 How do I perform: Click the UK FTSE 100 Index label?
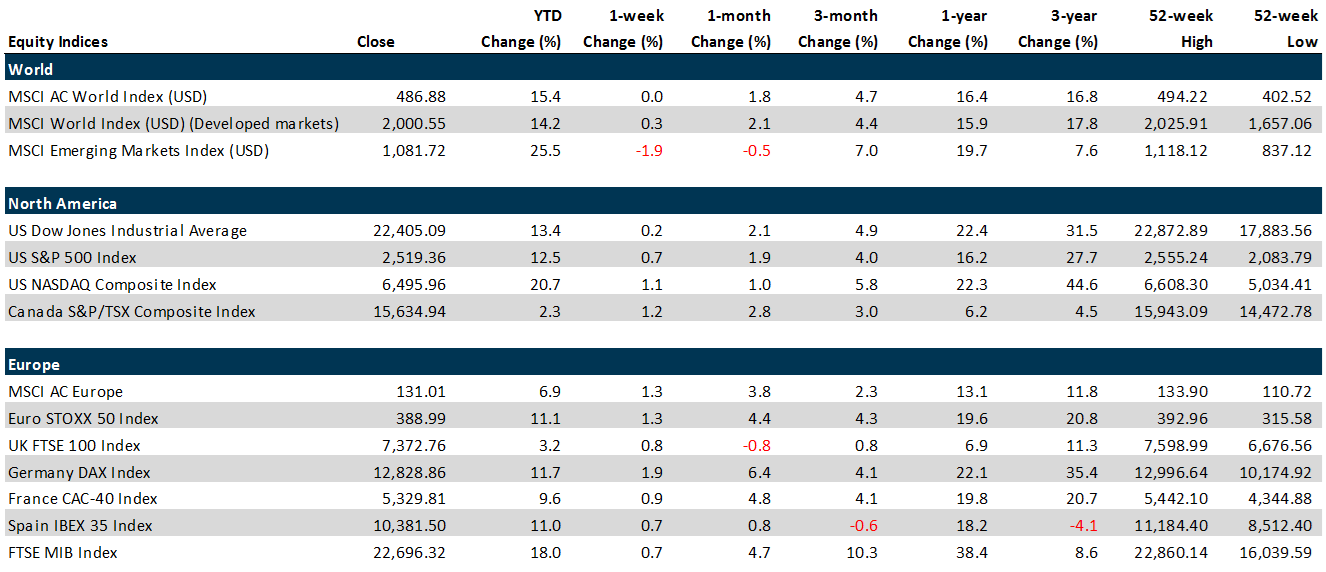click(74, 445)
